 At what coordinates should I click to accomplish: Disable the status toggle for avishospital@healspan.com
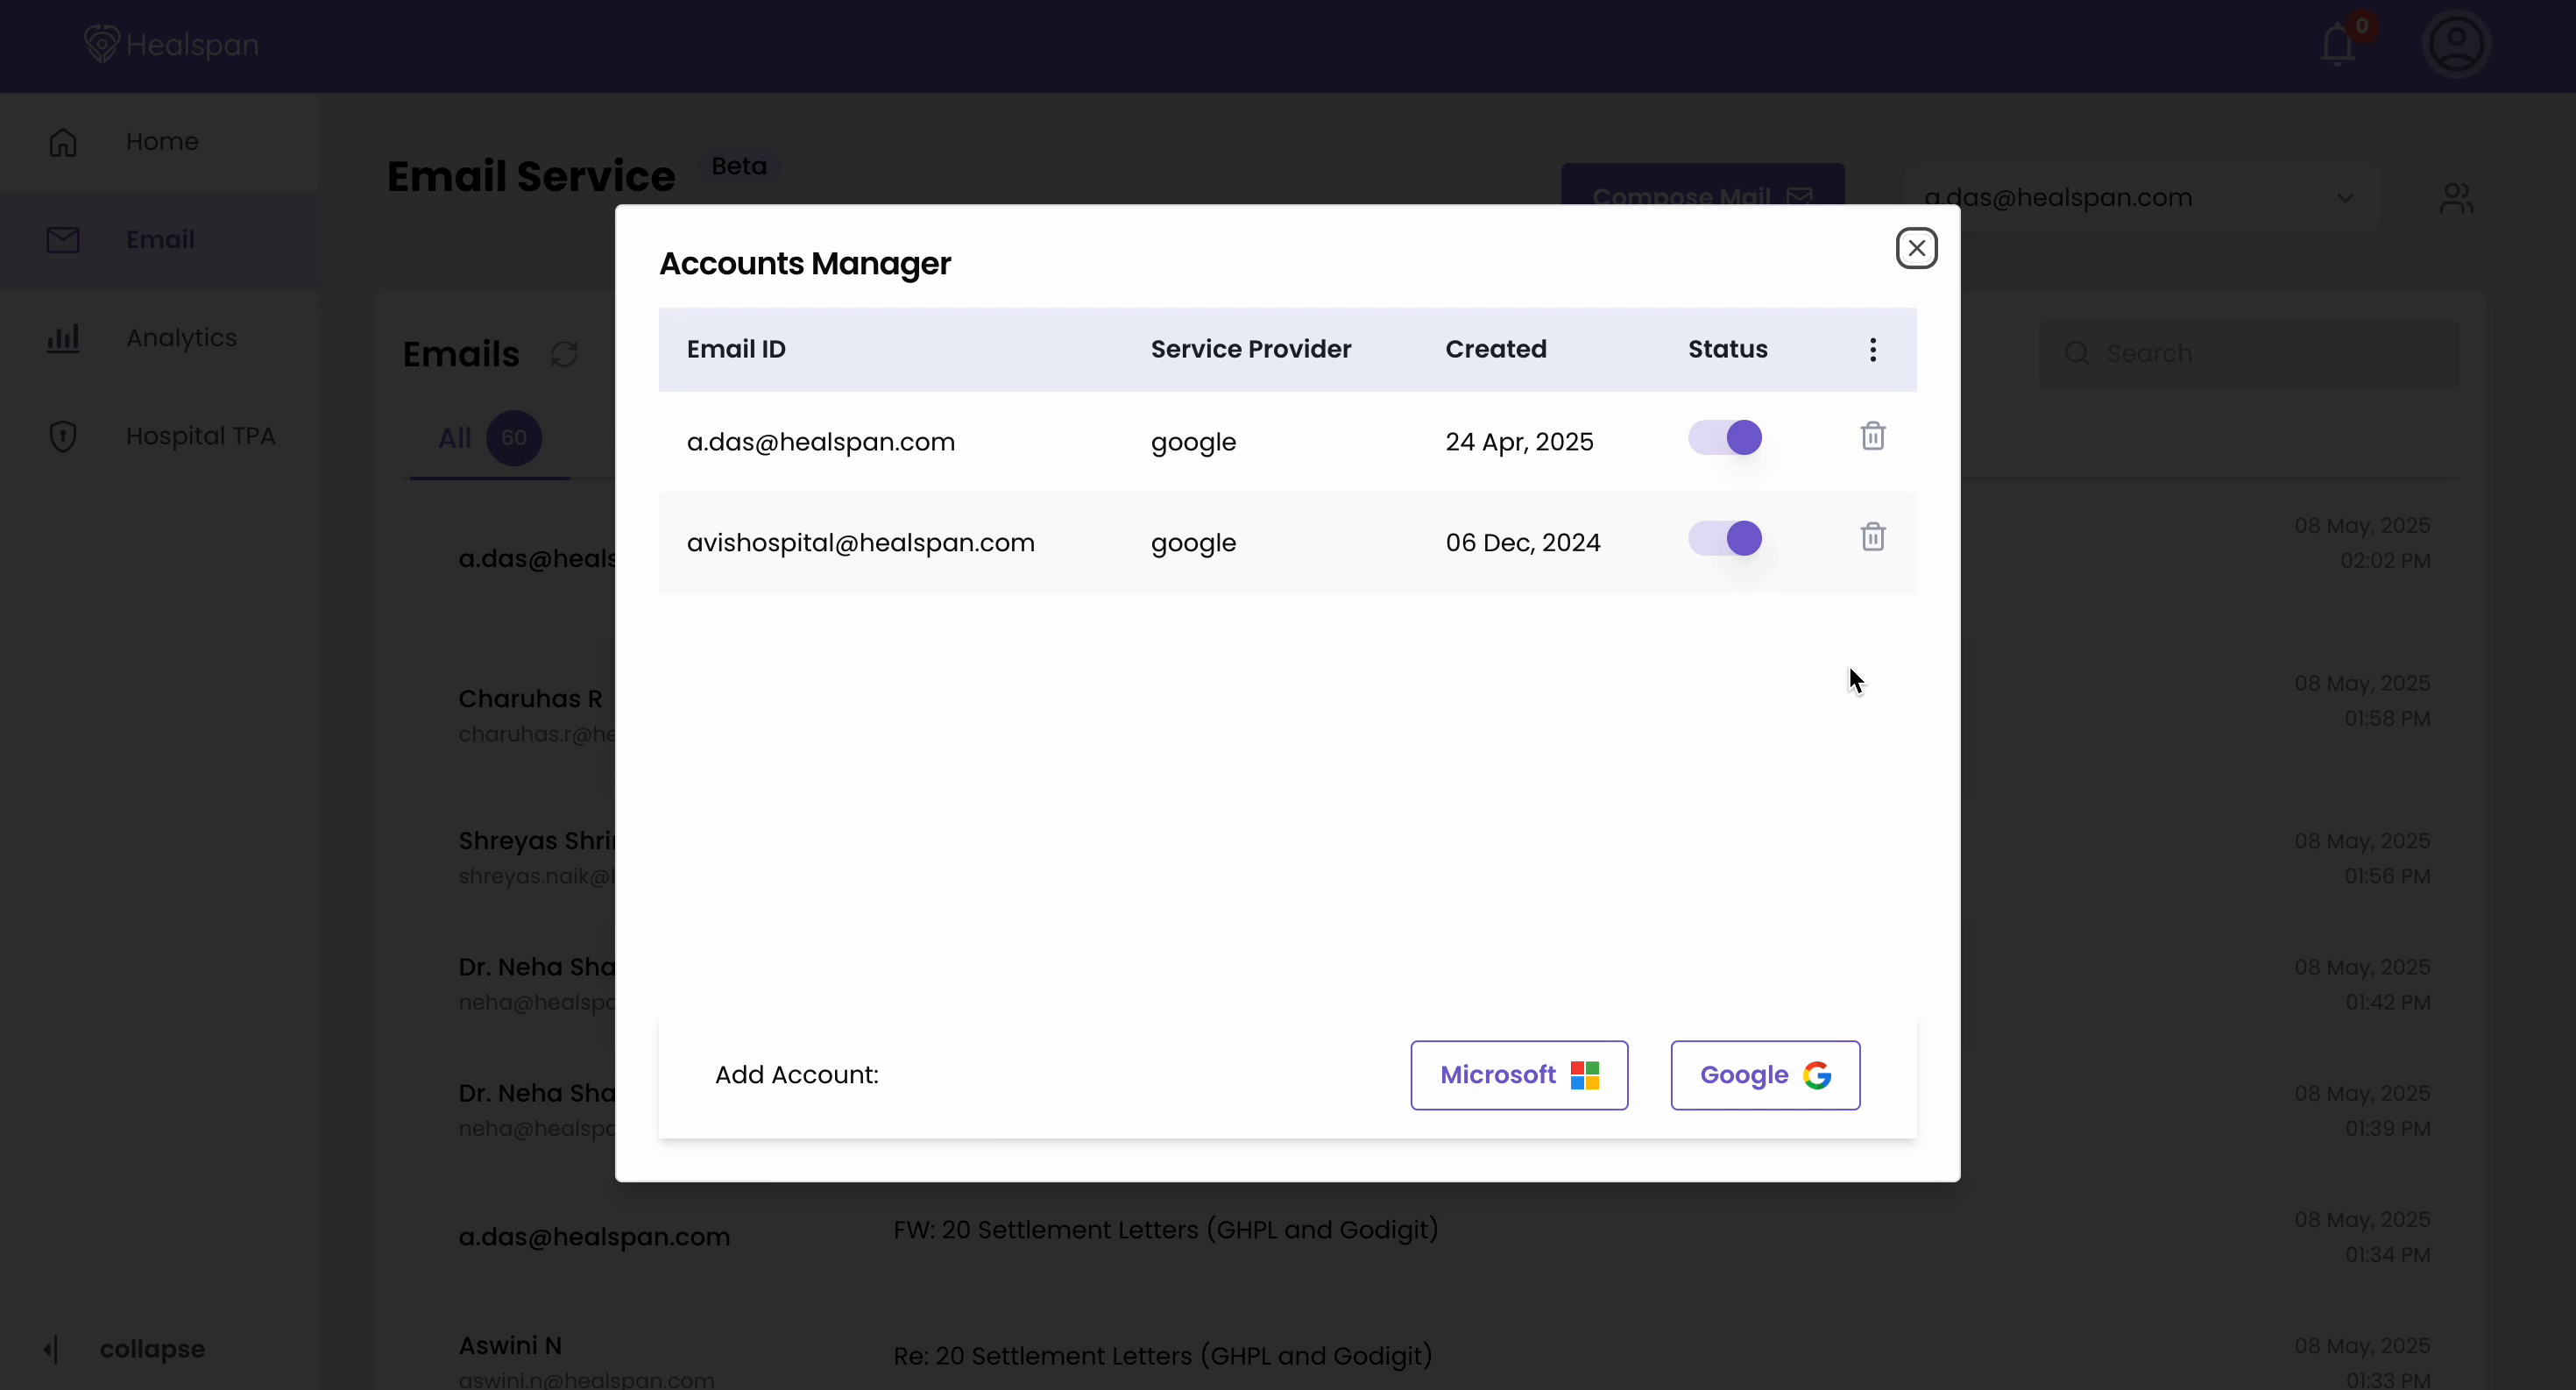pyautogui.click(x=1724, y=538)
